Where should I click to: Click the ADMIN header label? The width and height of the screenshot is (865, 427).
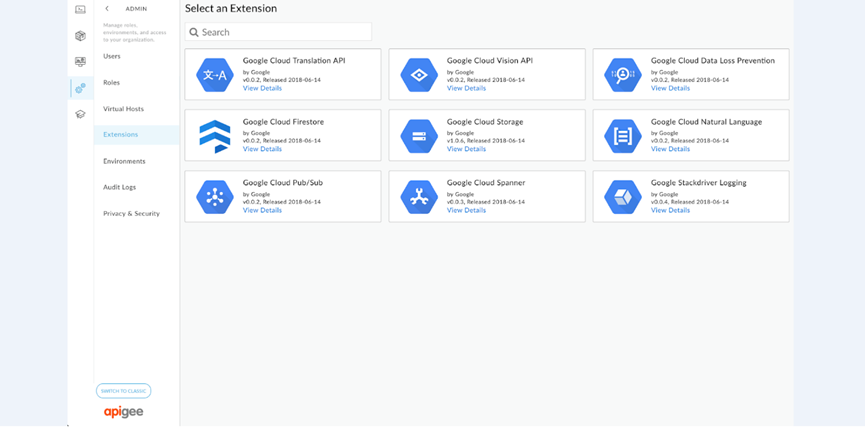click(x=136, y=9)
